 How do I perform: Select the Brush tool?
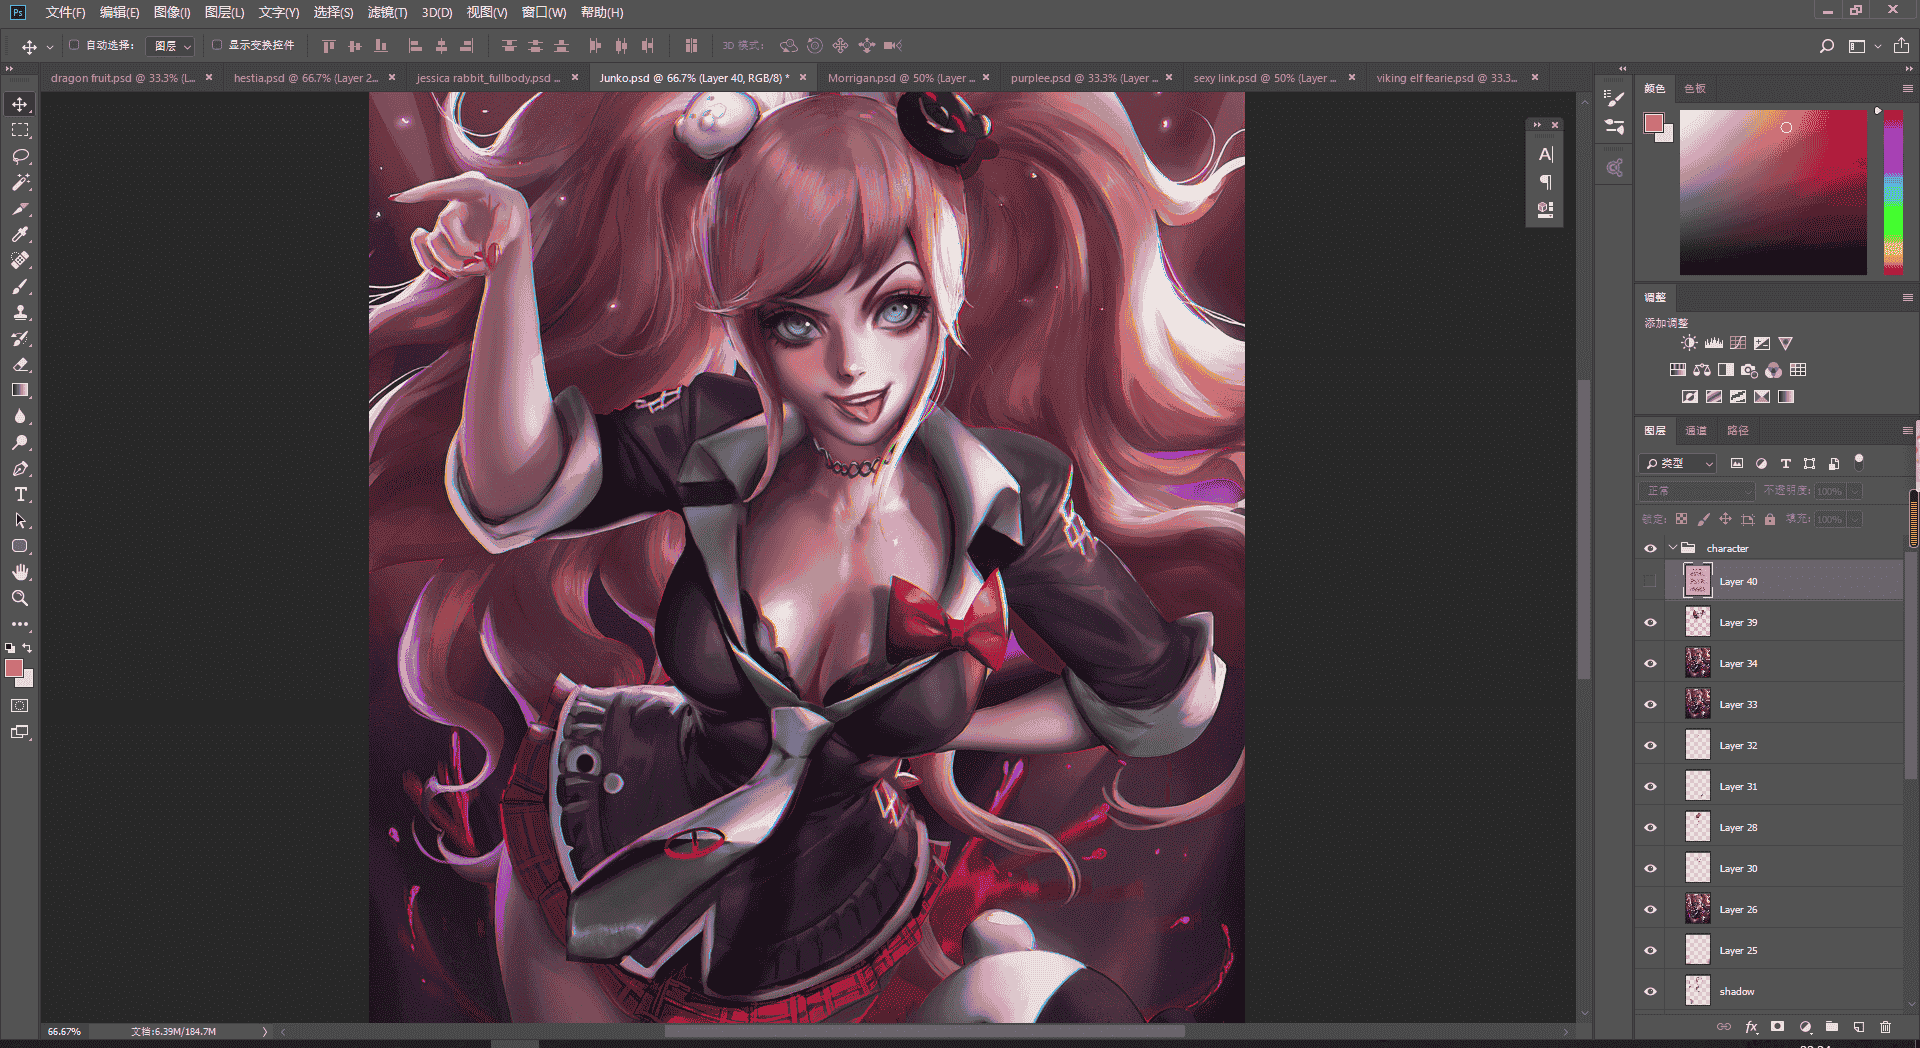(20, 286)
